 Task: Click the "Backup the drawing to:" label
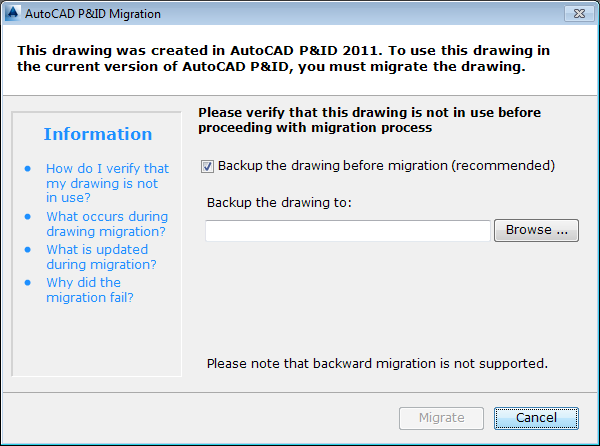[x=279, y=202]
